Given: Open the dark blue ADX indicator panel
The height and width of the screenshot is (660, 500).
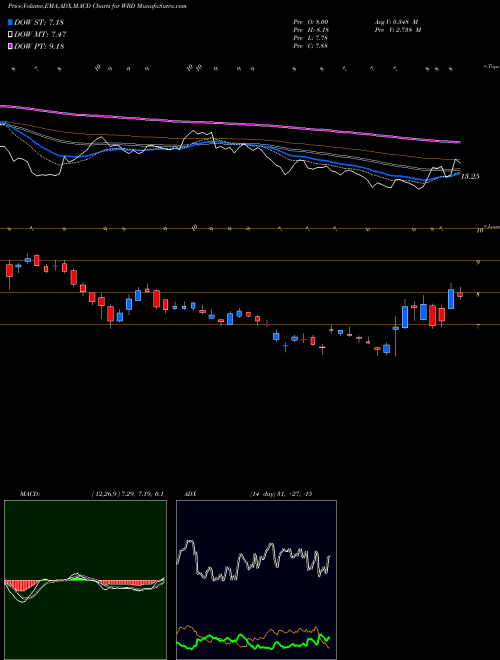Looking at the screenshot, I should coord(256,580).
